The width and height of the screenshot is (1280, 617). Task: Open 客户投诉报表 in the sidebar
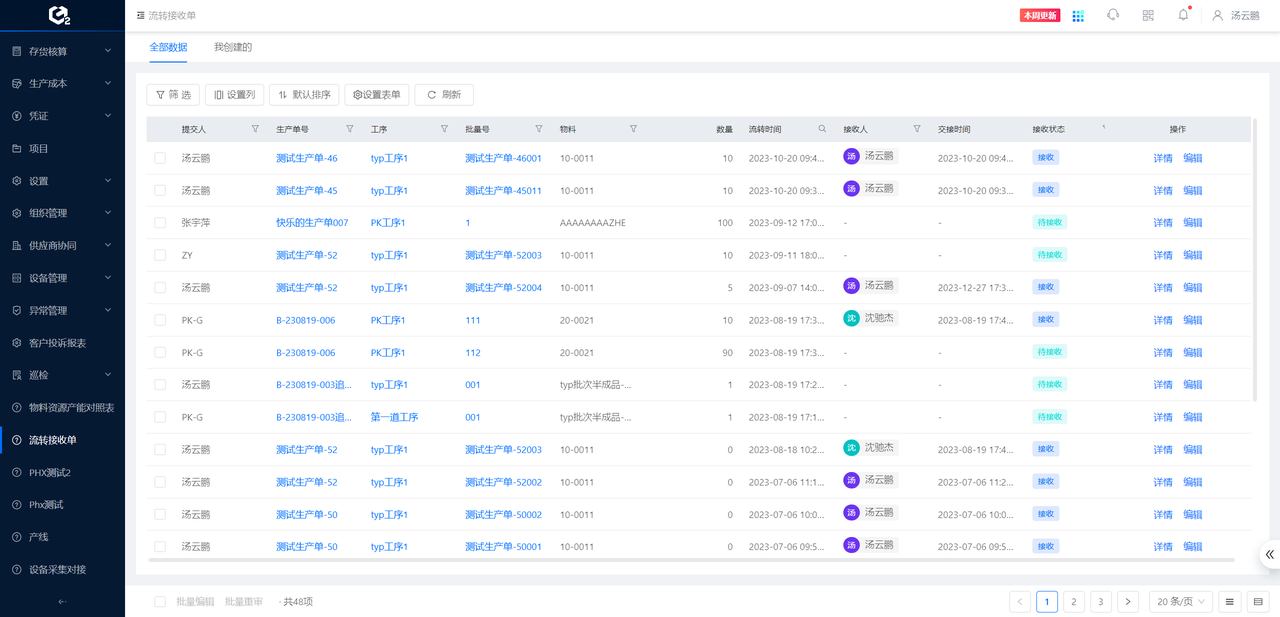(x=57, y=343)
